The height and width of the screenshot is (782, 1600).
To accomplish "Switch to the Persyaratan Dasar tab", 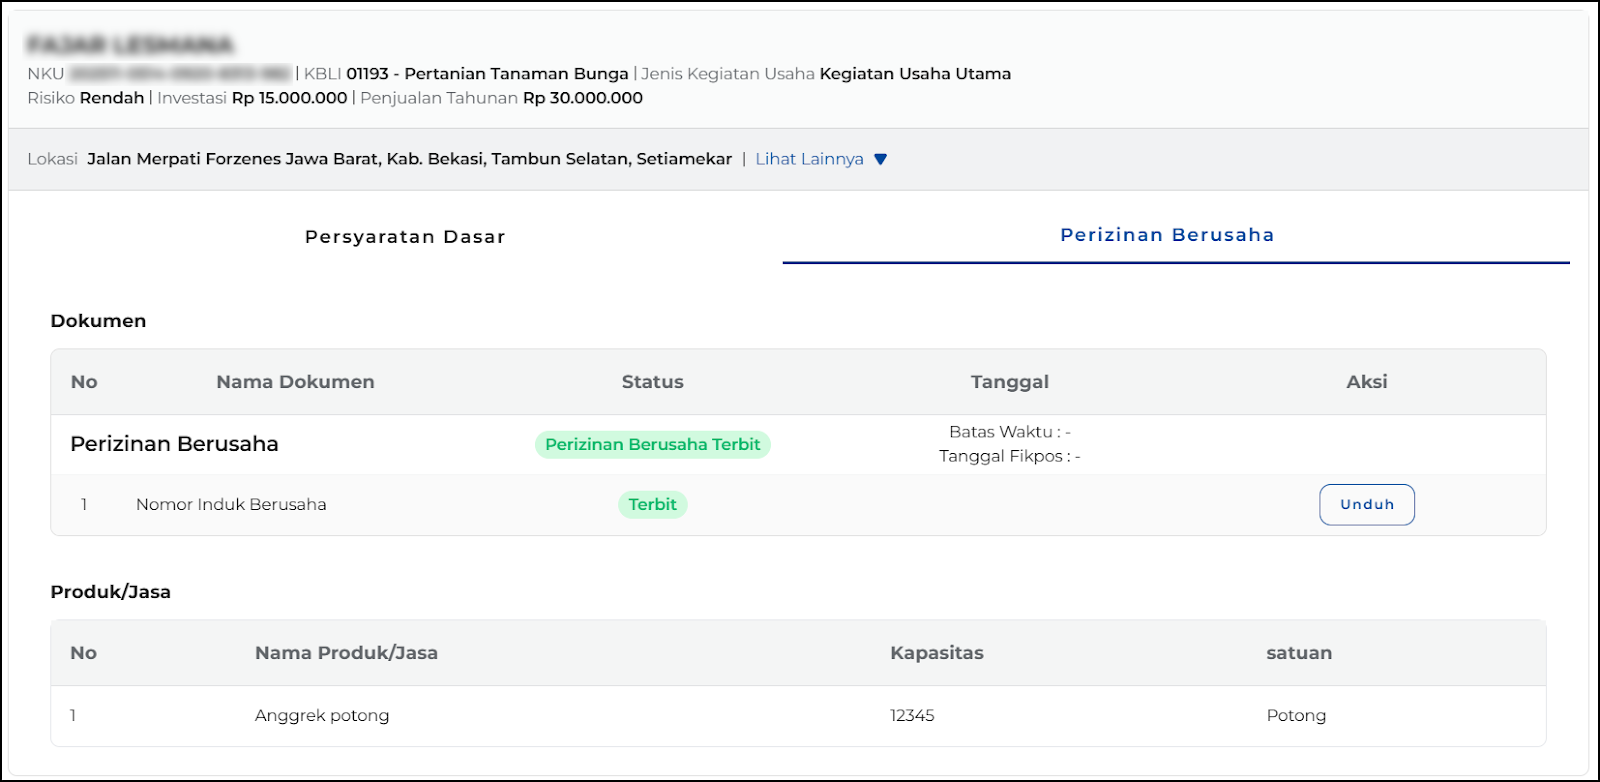I will pos(405,237).
